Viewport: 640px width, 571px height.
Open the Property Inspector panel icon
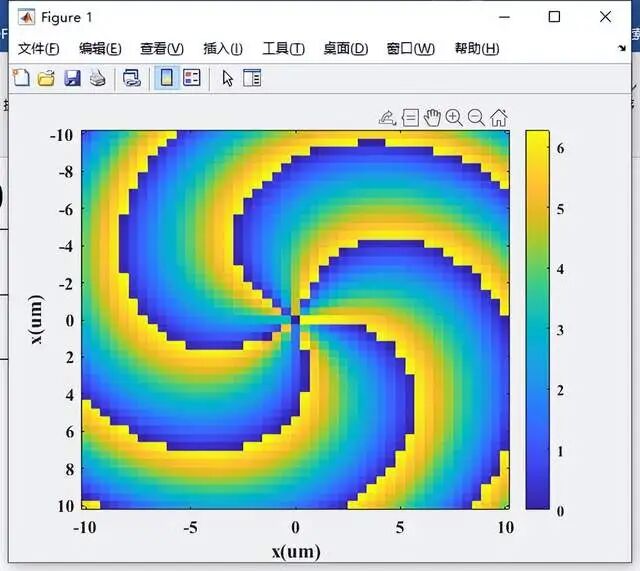click(x=252, y=78)
